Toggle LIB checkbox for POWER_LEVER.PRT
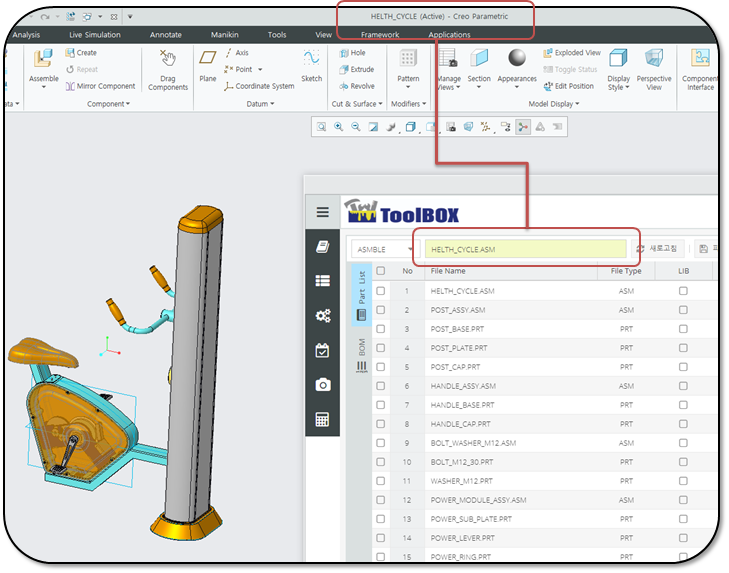The width and height of the screenshot is (729, 573). point(683,538)
